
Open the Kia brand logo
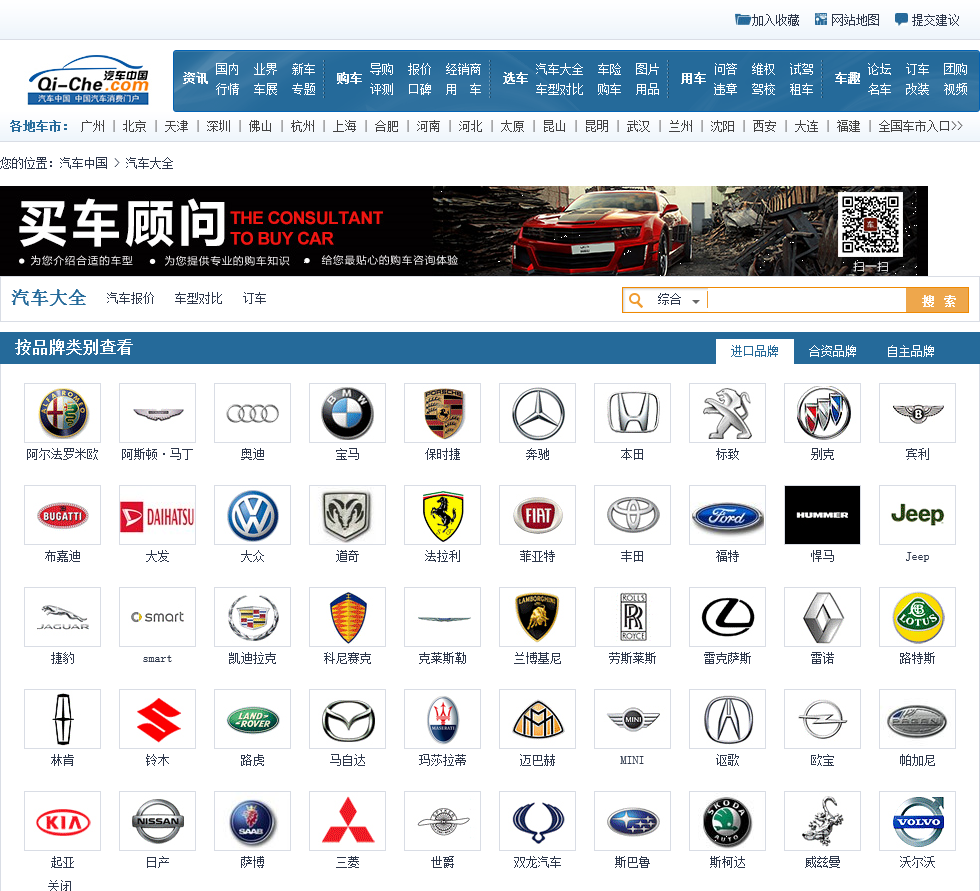click(x=62, y=821)
